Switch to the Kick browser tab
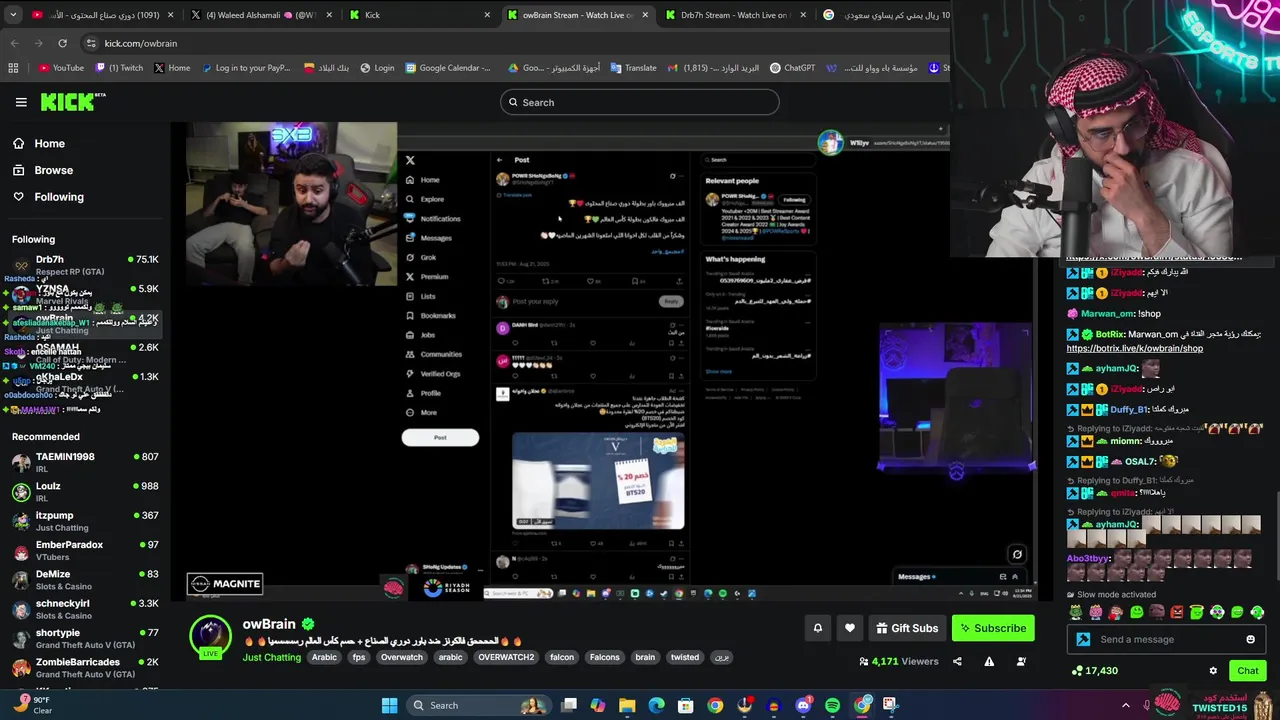 coord(420,15)
